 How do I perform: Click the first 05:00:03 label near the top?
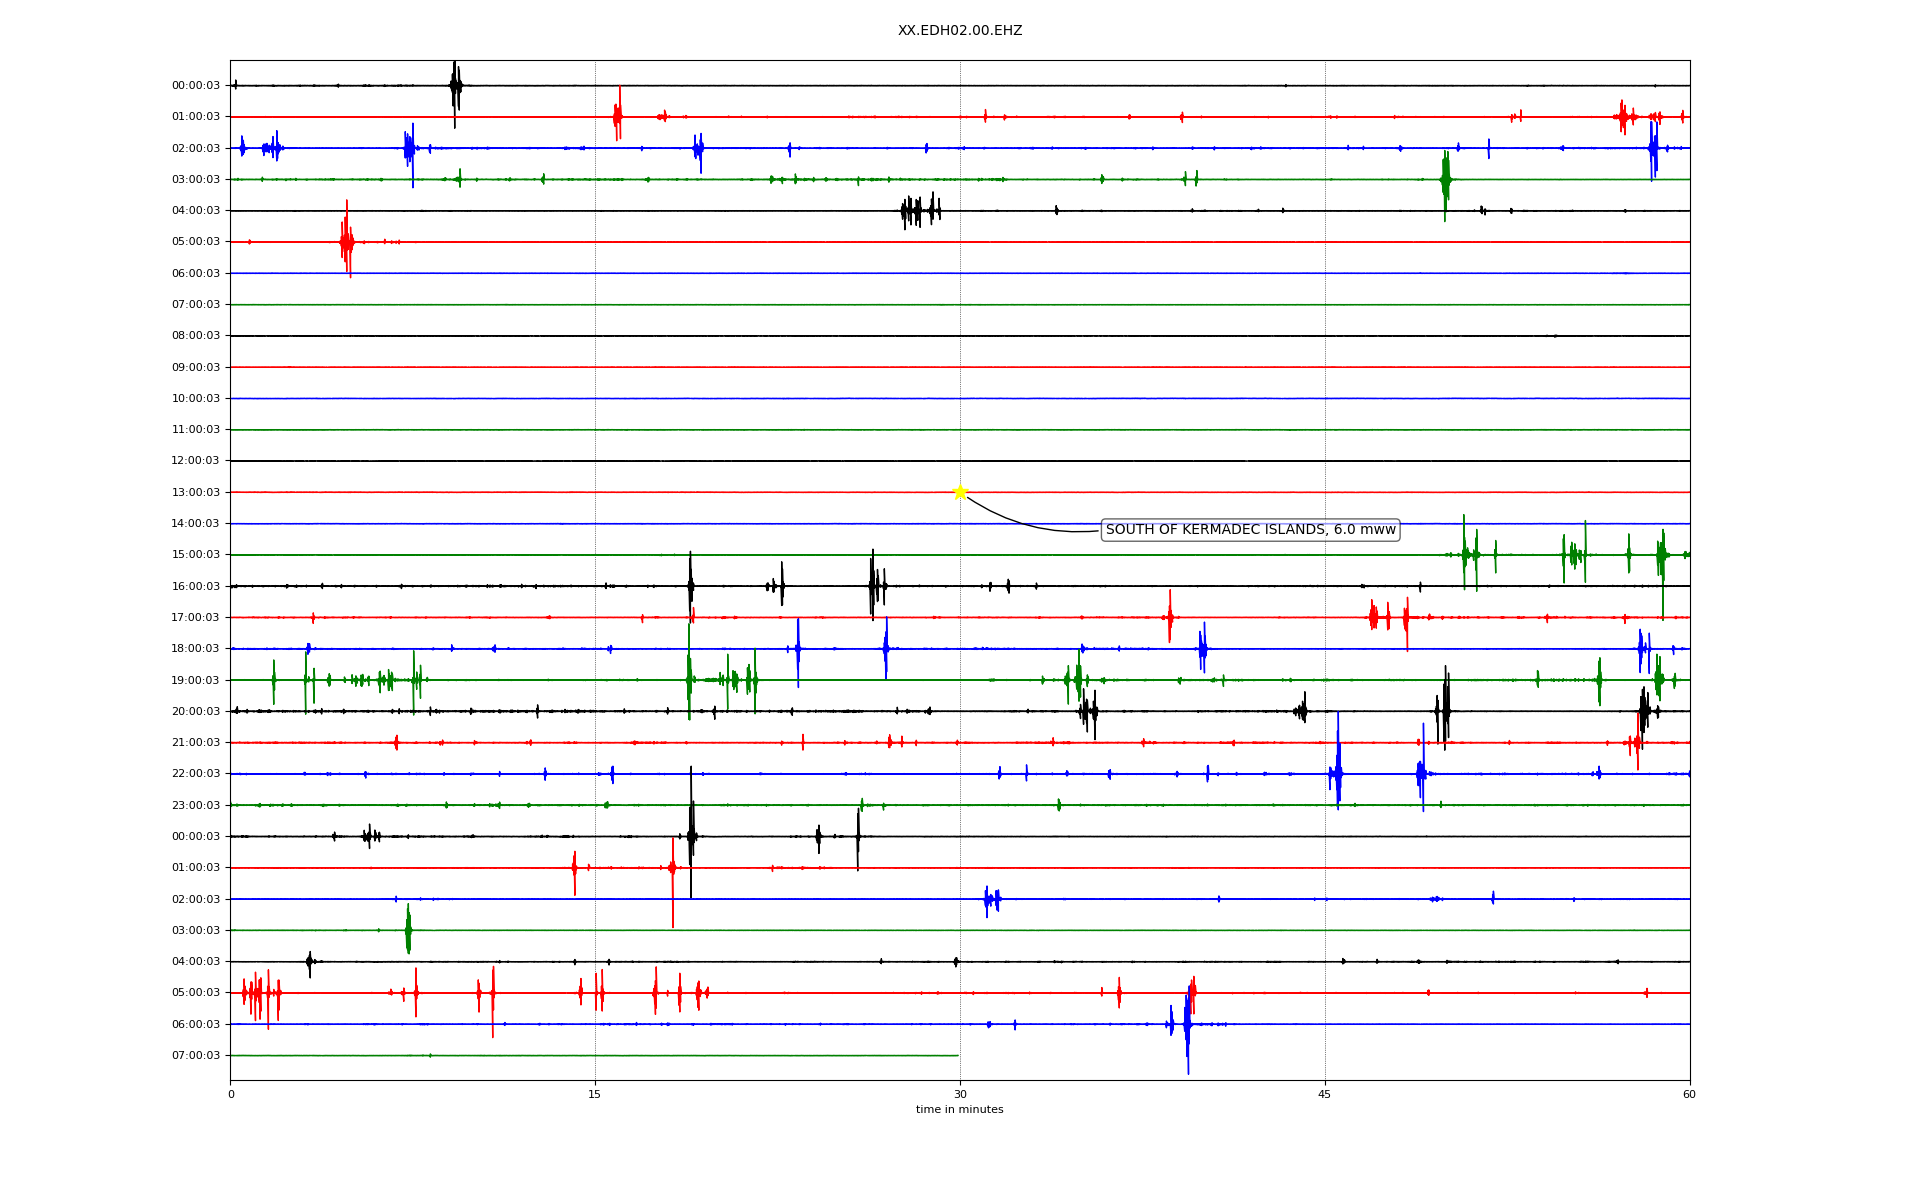point(196,242)
